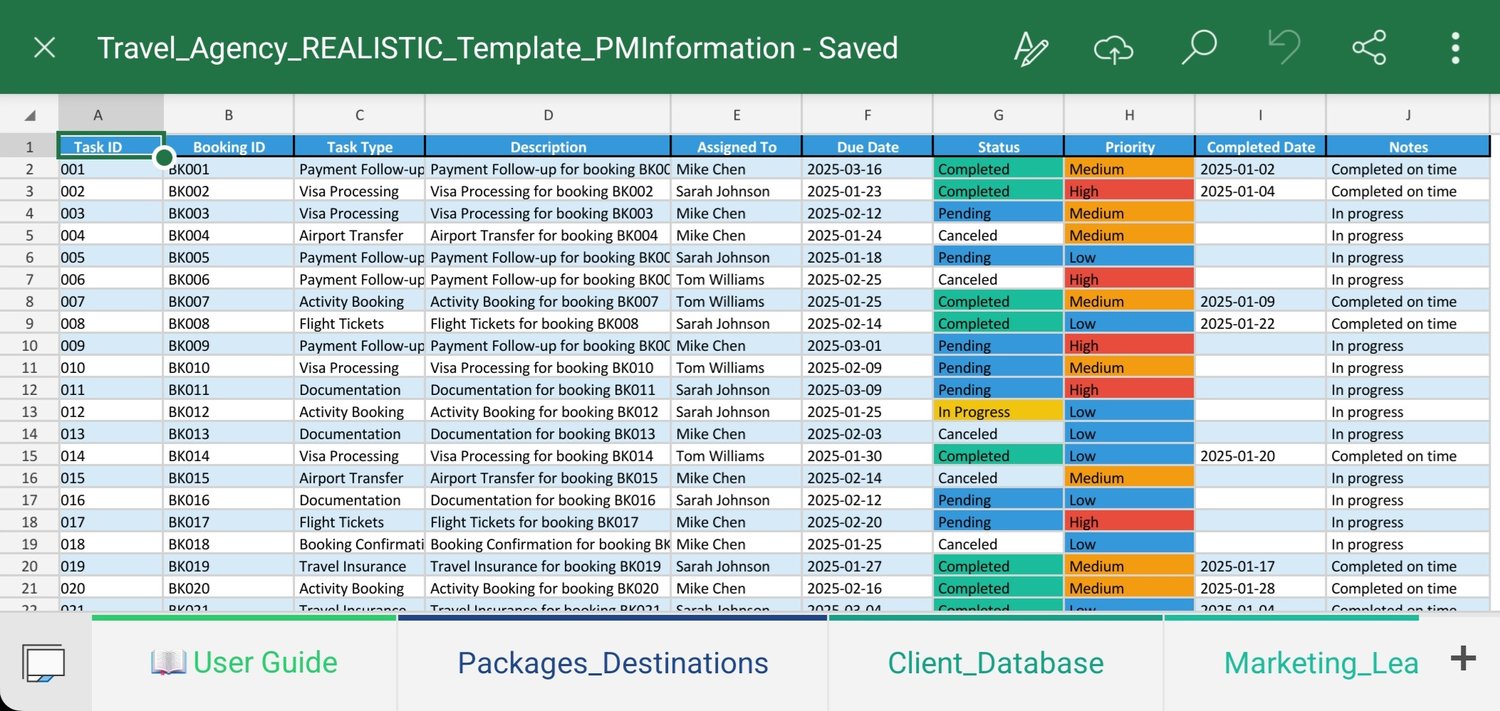
Task: Switch to the Client_Database sheet tab
Action: (x=995, y=662)
